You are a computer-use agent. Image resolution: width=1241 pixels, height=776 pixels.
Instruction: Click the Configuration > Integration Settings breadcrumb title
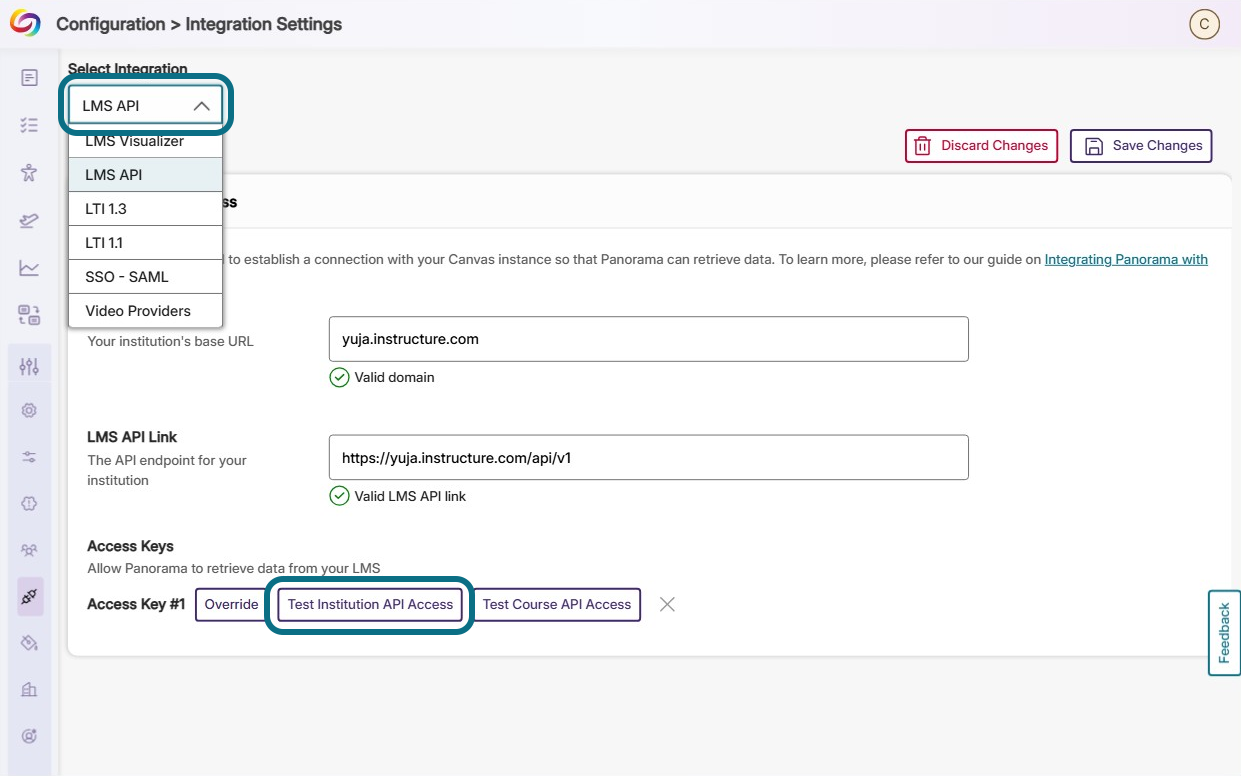199,24
